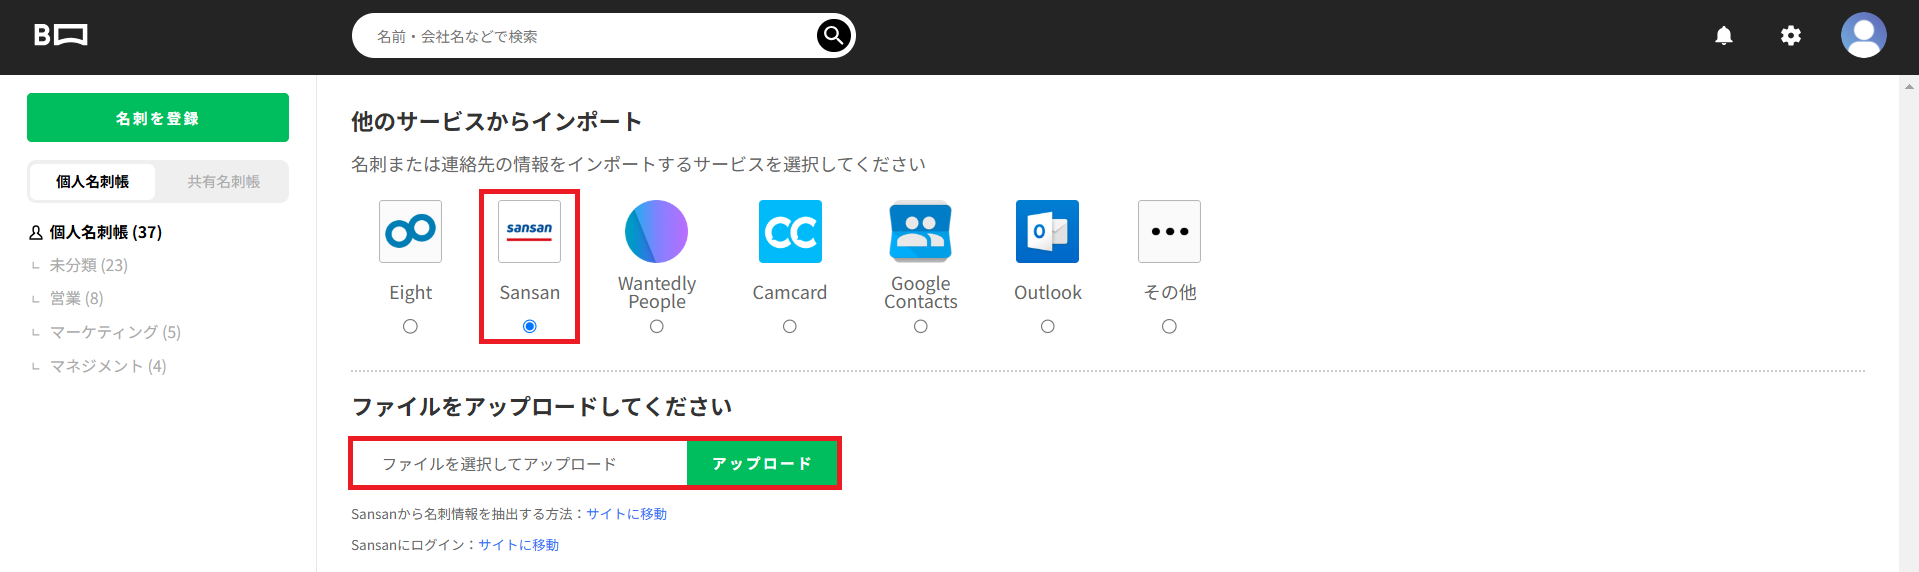Screen dimensions: 1919x572
Task: Click the Wantedly People label text
Action: (x=657, y=293)
